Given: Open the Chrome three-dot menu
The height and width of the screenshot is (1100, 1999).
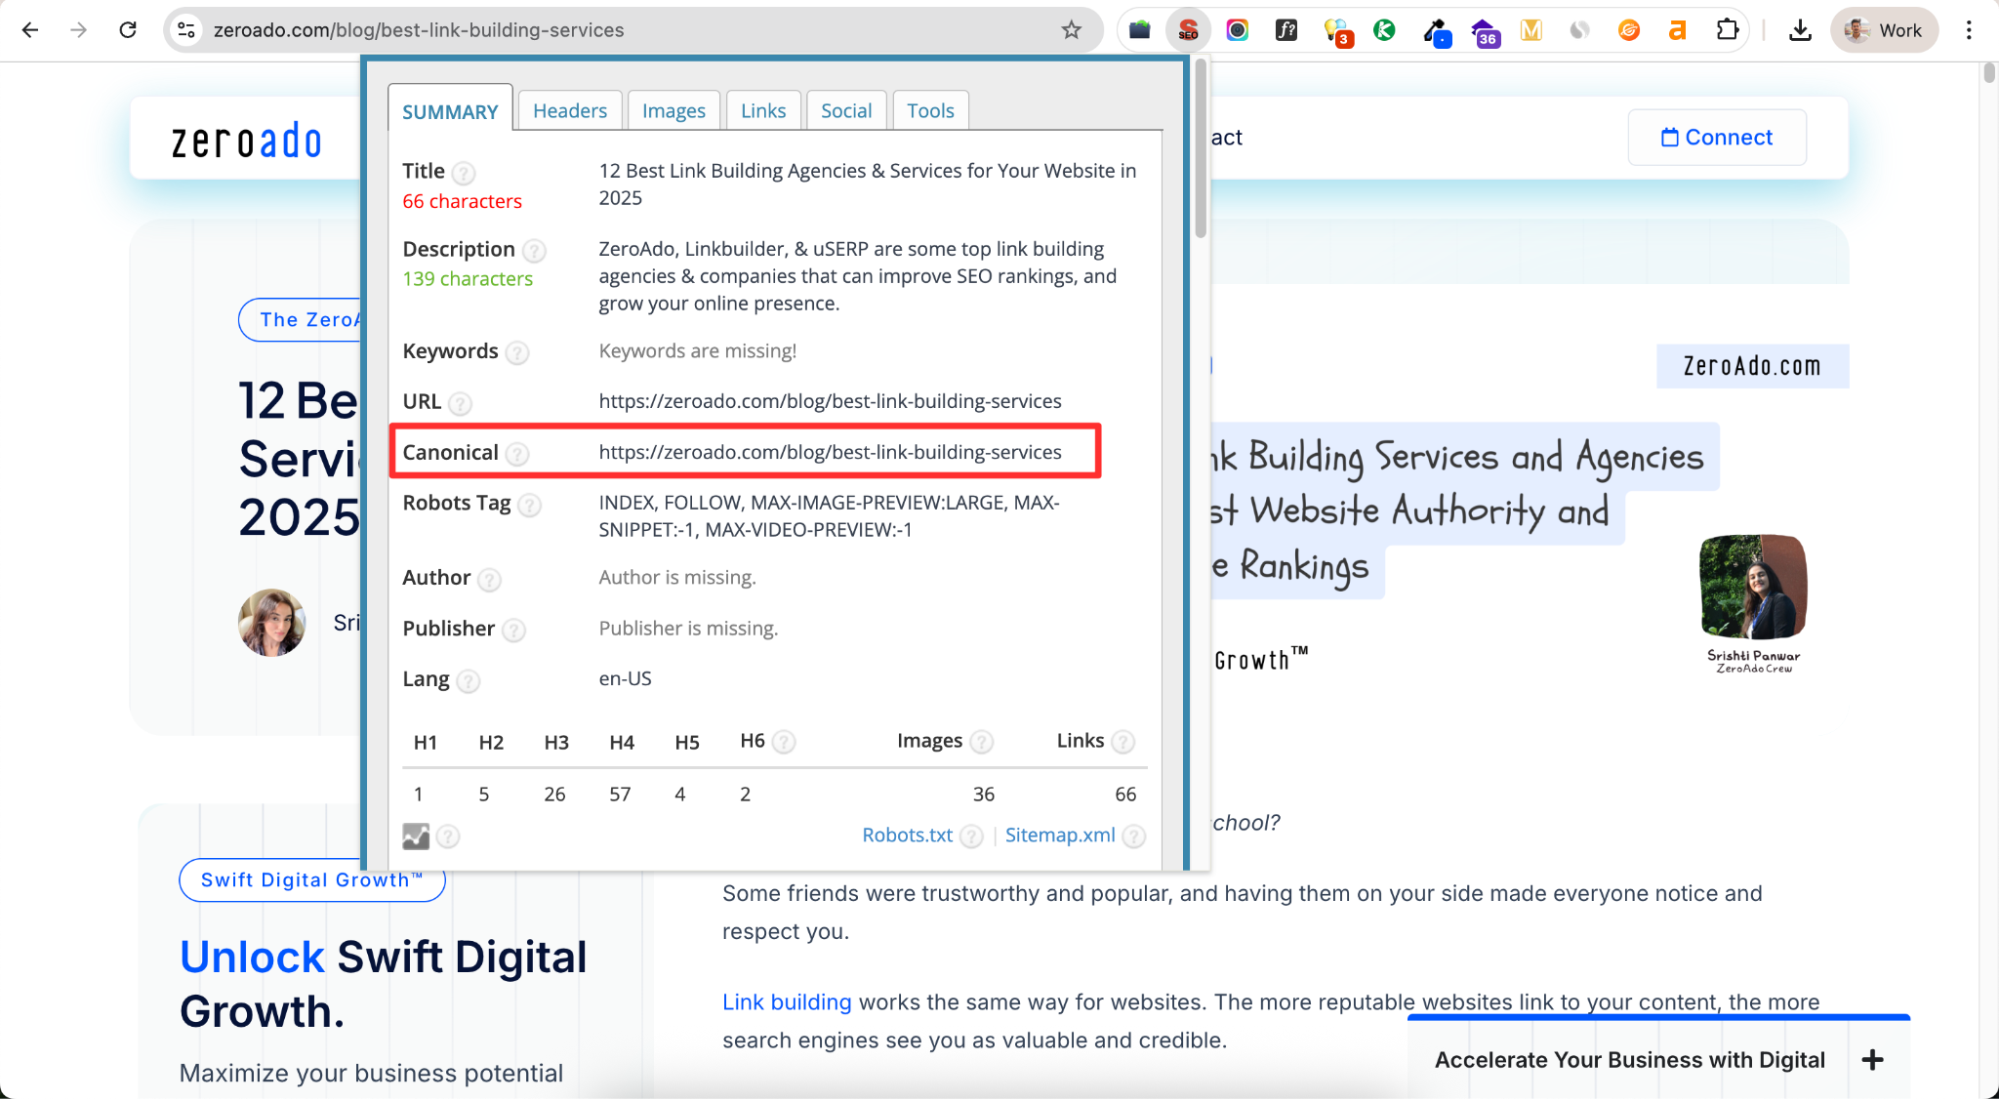Looking at the screenshot, I should coord(1969,30).
